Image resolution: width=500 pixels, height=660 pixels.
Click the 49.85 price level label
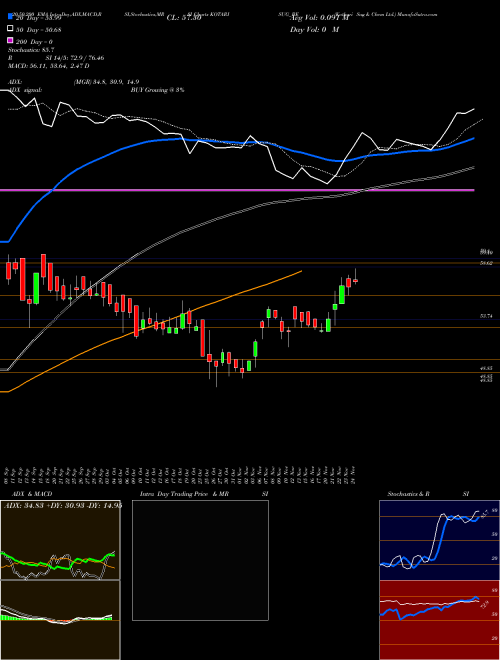[x=487, y=368]
